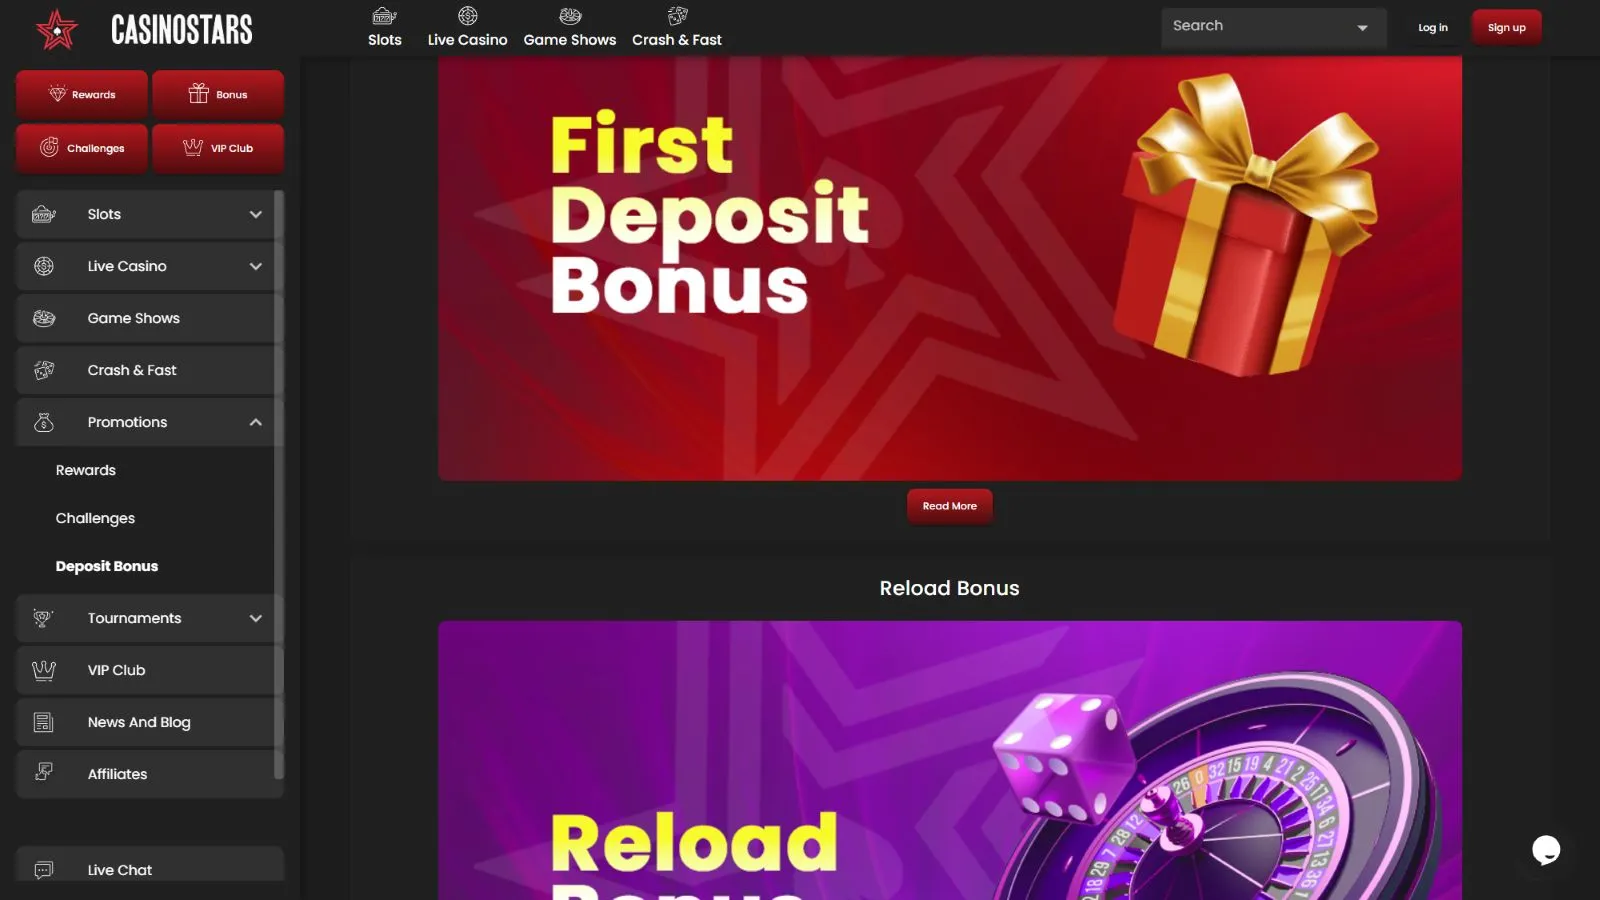The width and height of the screenshot is (1600, 900).
Task: Select Challenges in Promotions submenu
Action: pyautogui.click(x=95, y=518)
